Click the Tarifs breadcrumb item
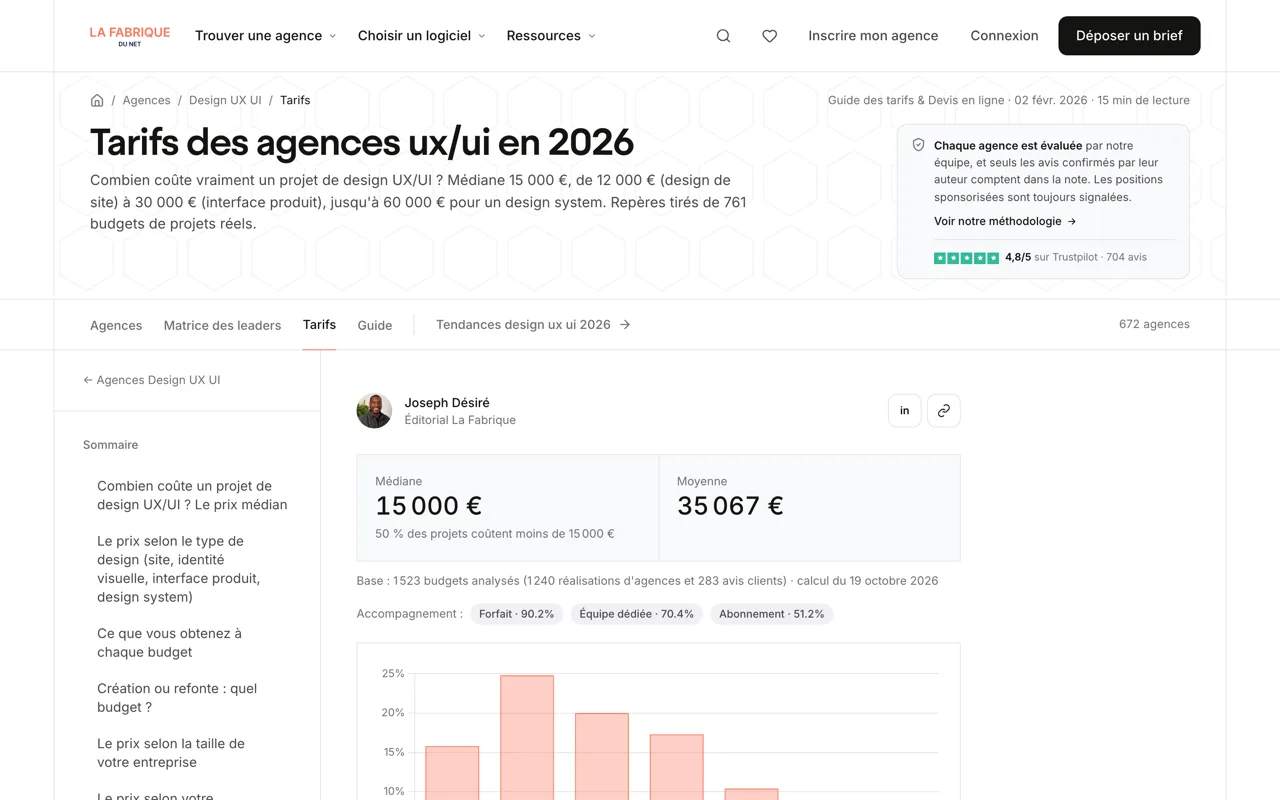Viewport: 1280px width, 800px height. (295, 100)
